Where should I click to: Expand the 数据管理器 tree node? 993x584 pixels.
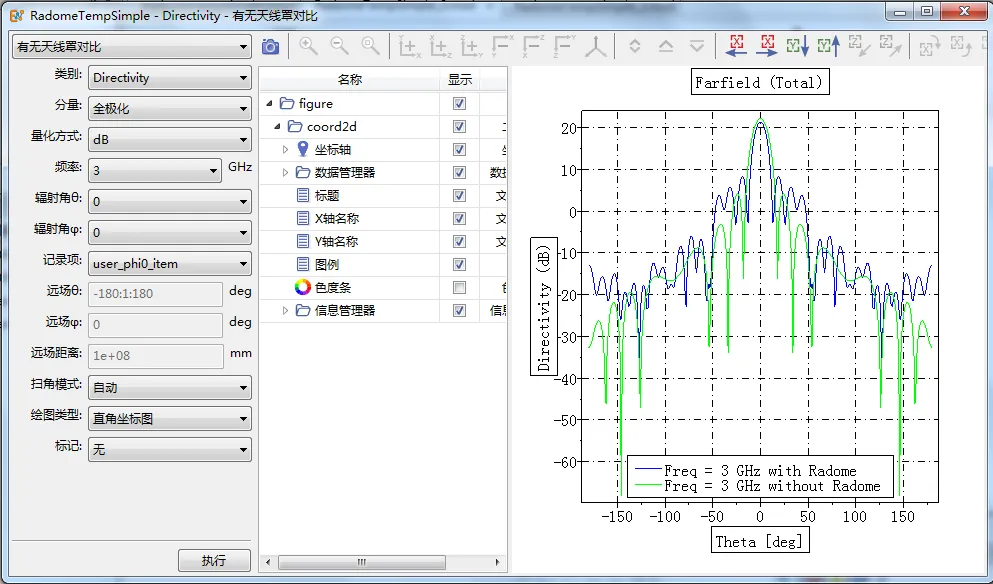coord(285,172)
